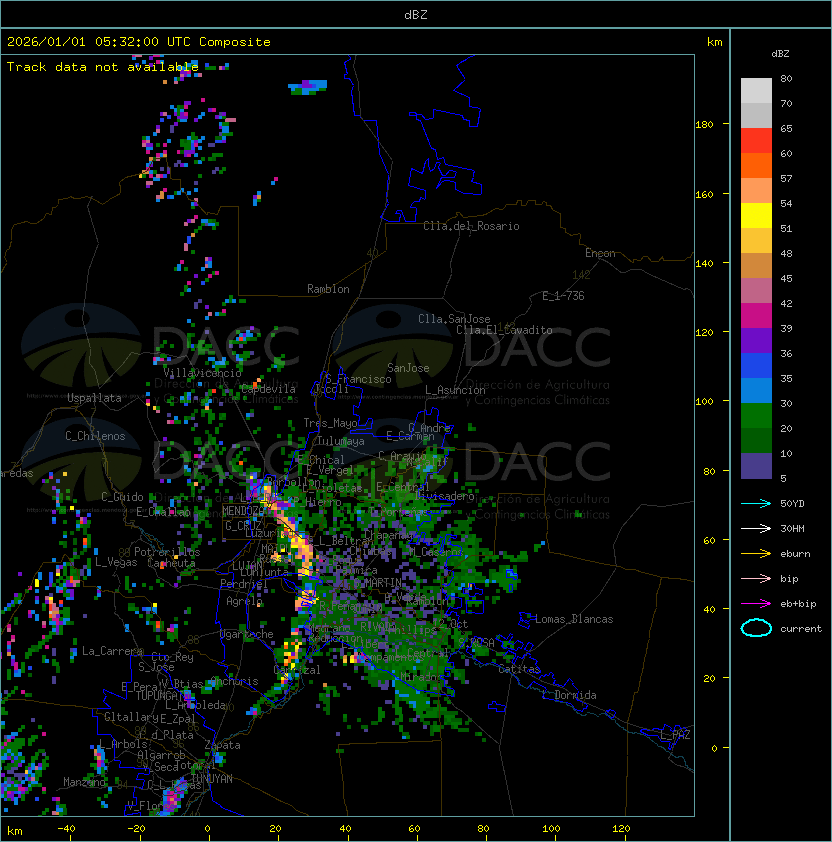Click the '-40' tick on the horizontal km axis
The width and height of the screenshot is (832, 842).
[67, 829]
